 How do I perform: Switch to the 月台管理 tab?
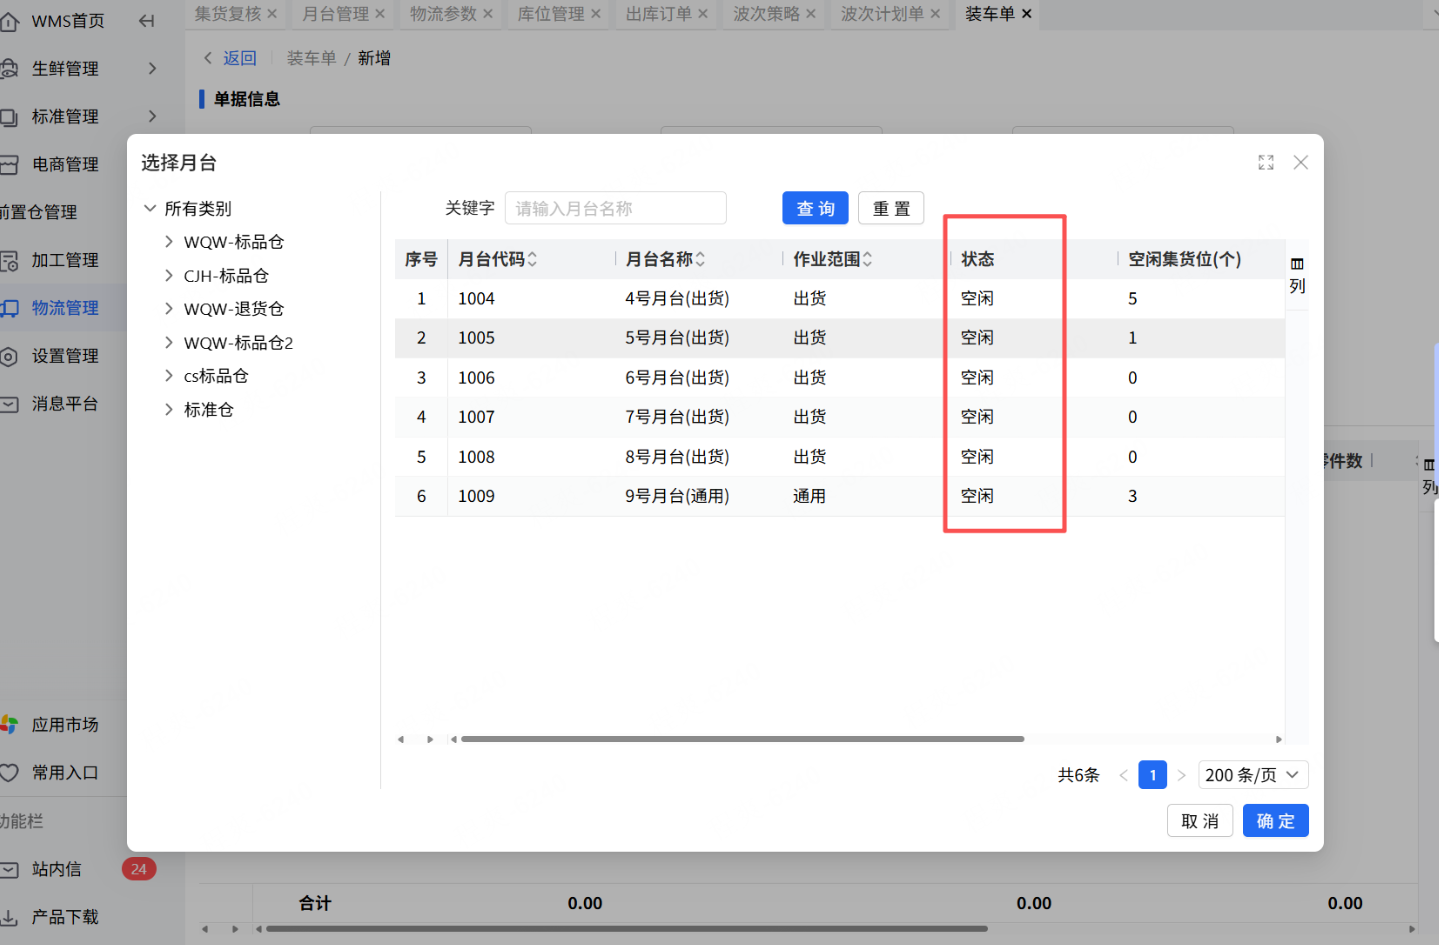click(x=335, y=14)
